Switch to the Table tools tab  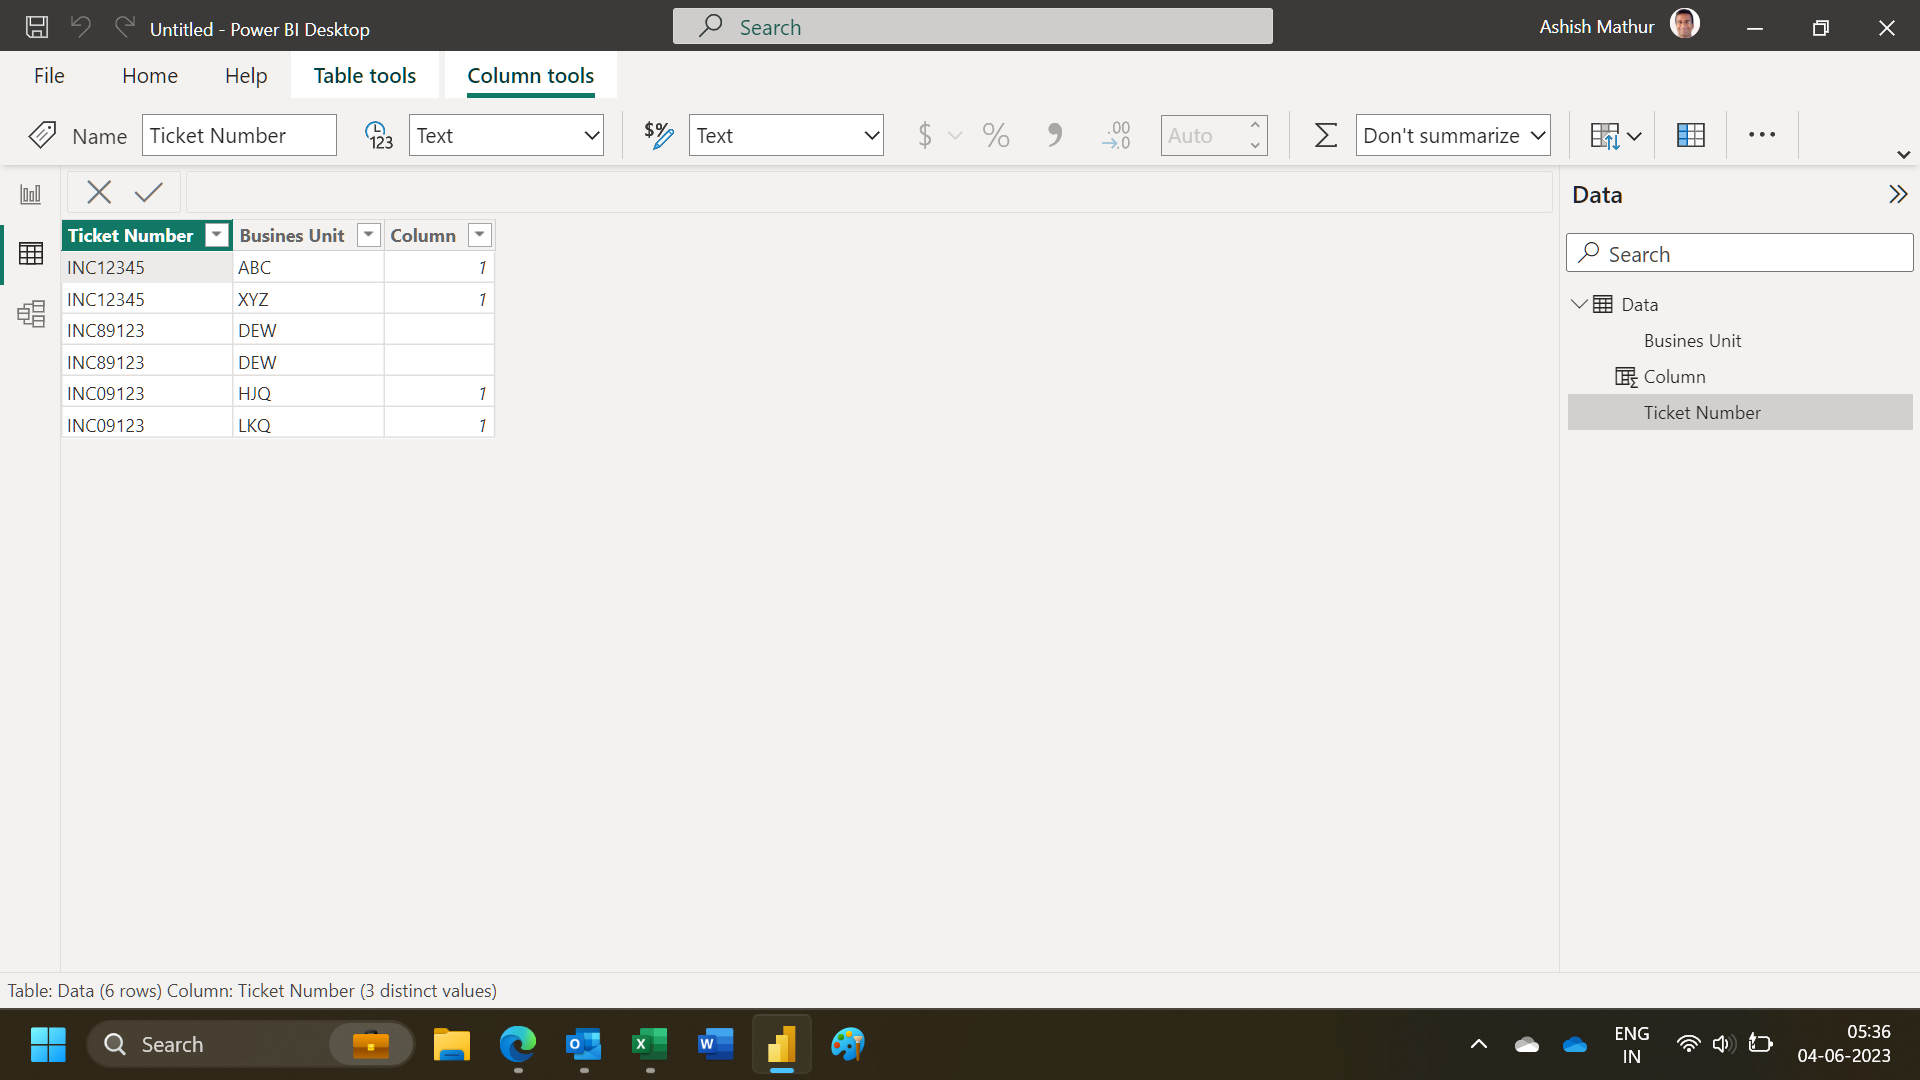pyautogui.click(x=365, y=76)
